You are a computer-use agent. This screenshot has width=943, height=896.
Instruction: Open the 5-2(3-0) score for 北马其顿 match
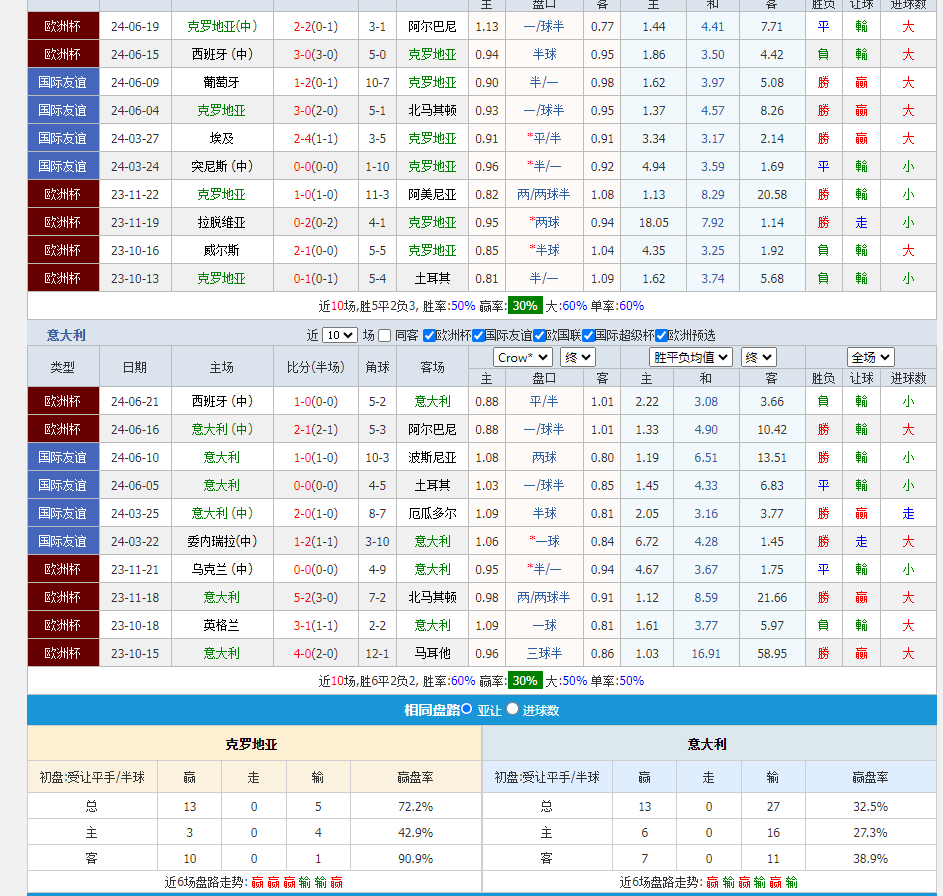coord(315,597)
